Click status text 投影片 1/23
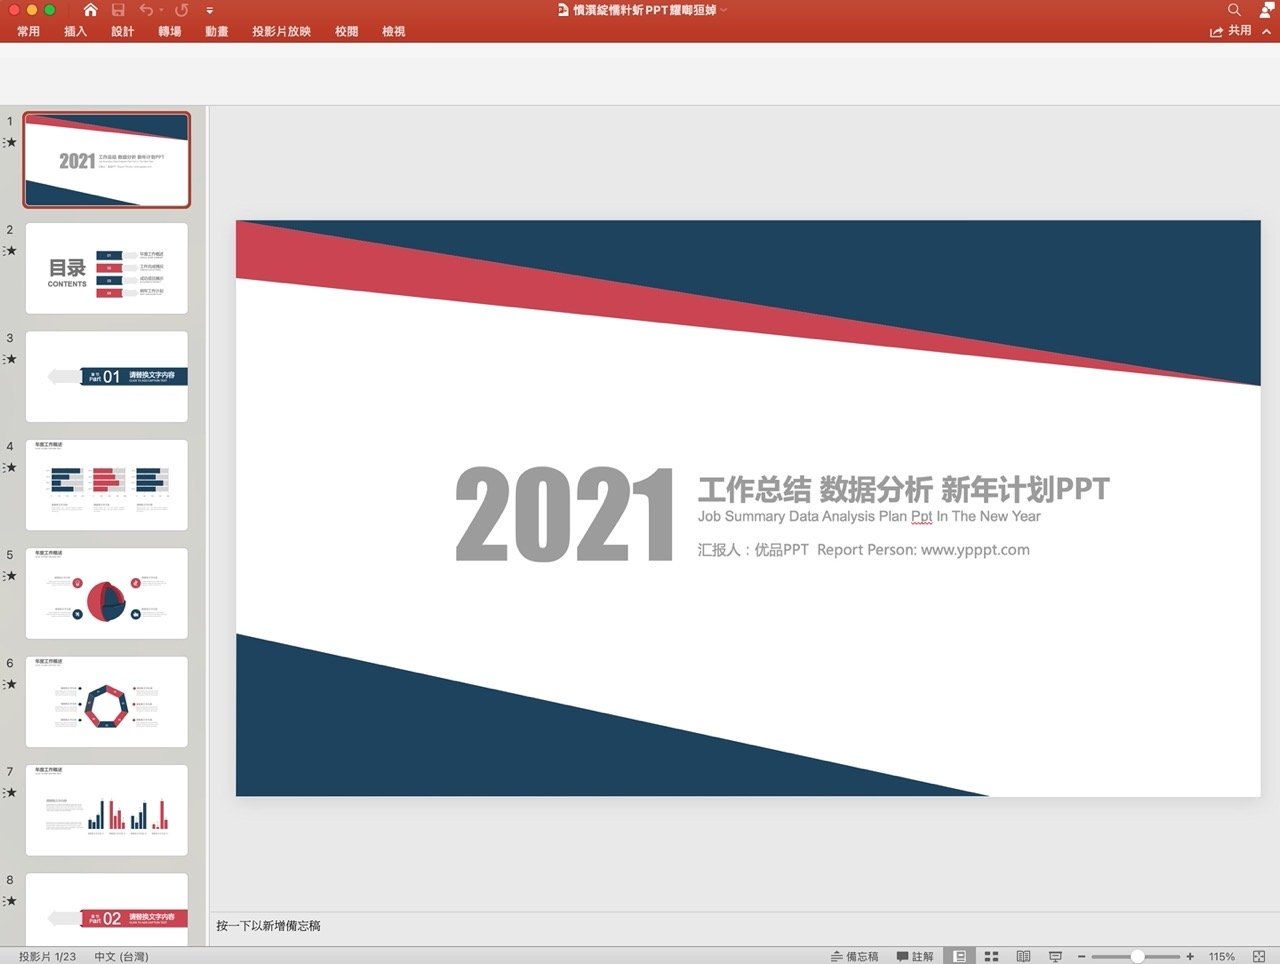1280x964 pixels. (x=47, y=957)
